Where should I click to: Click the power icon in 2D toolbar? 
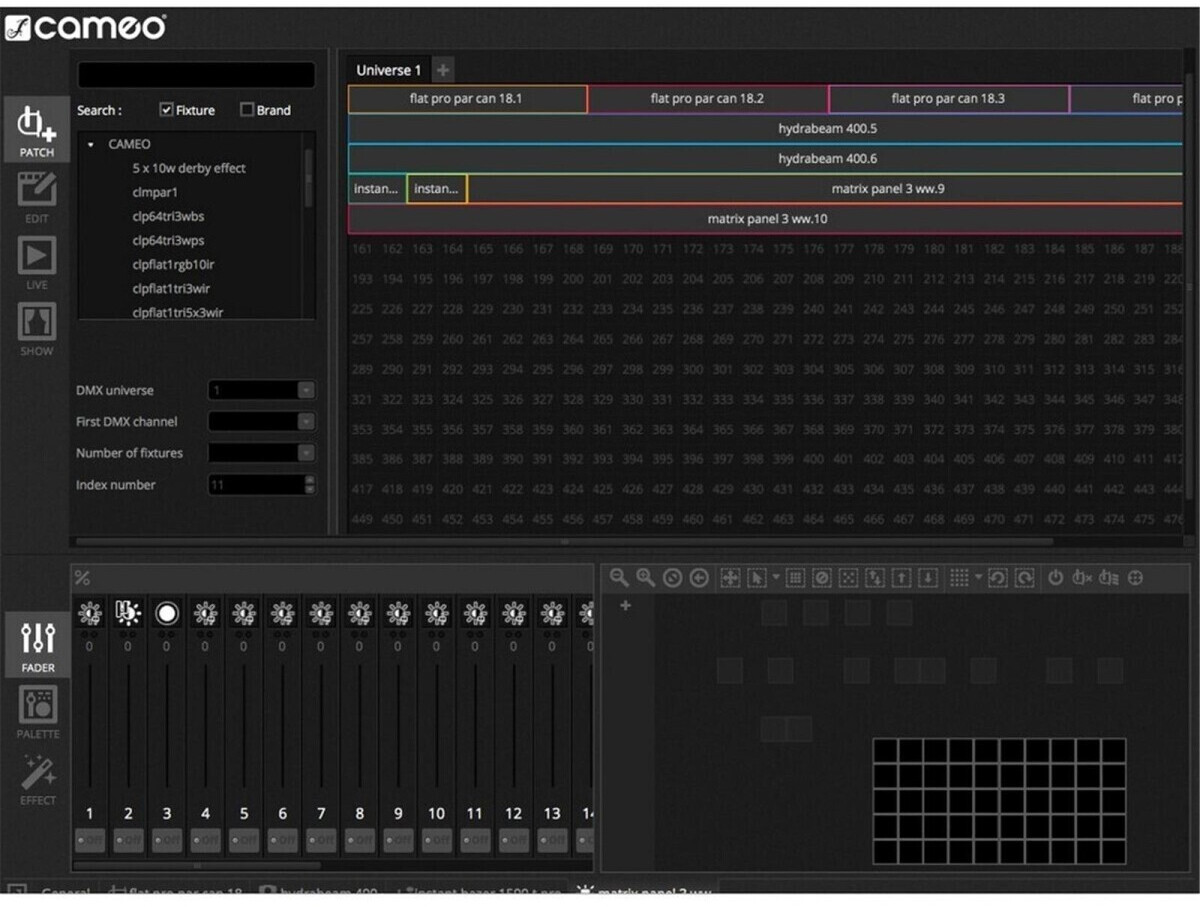(1055, 577)
